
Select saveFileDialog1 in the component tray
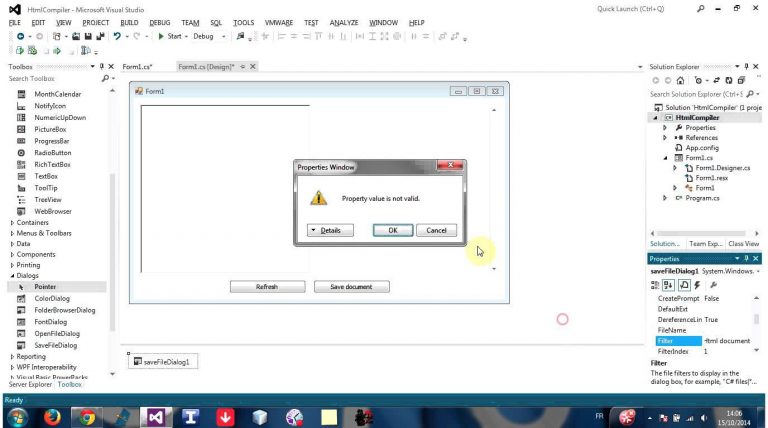(x=163, y=362)
